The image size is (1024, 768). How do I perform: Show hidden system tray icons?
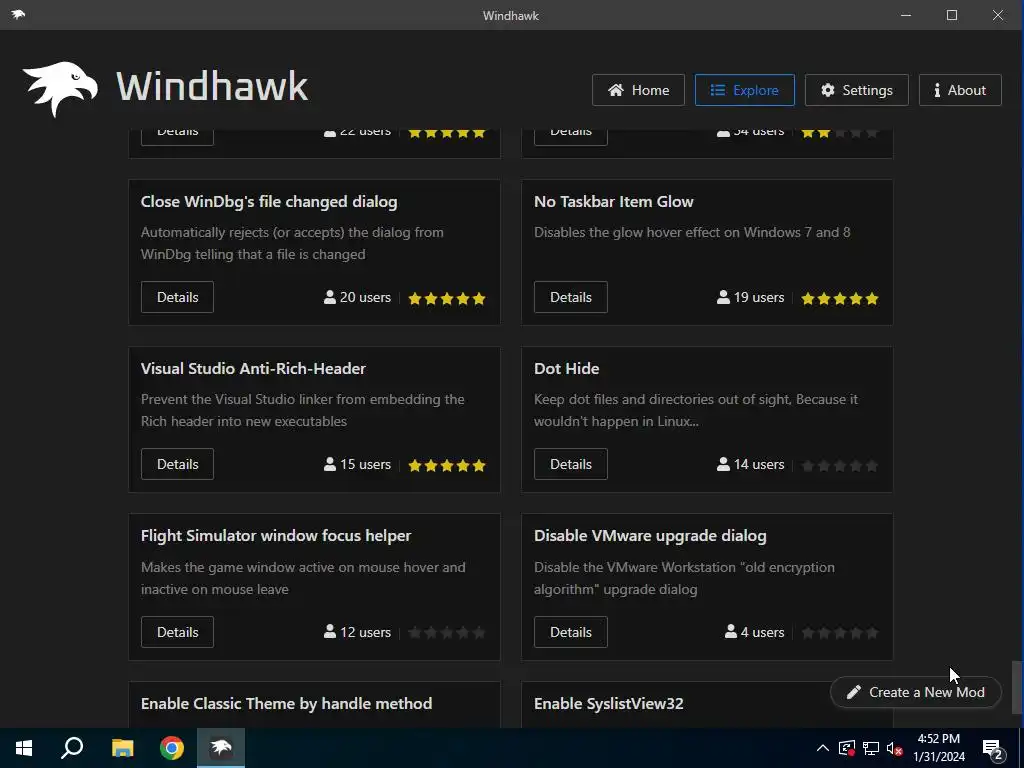click(x=823, y=748)
